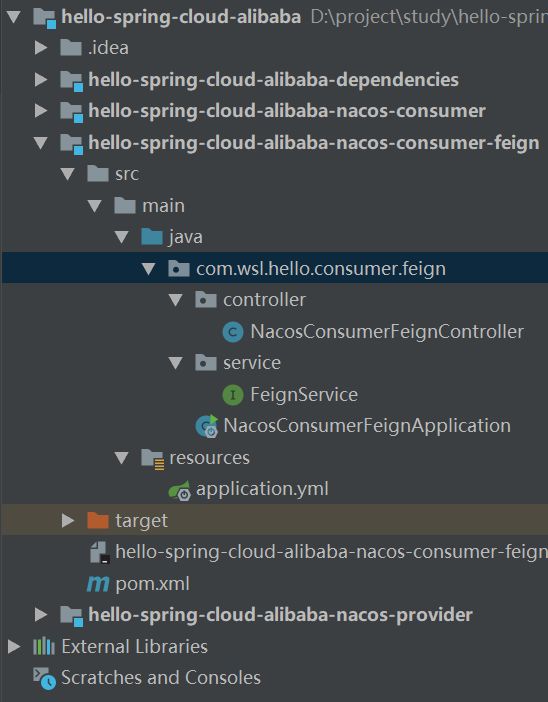Expand the hello-spring-cloud-alibaba-dependencies module
Viewport: 548px width, 702px height.
point(41,79)
